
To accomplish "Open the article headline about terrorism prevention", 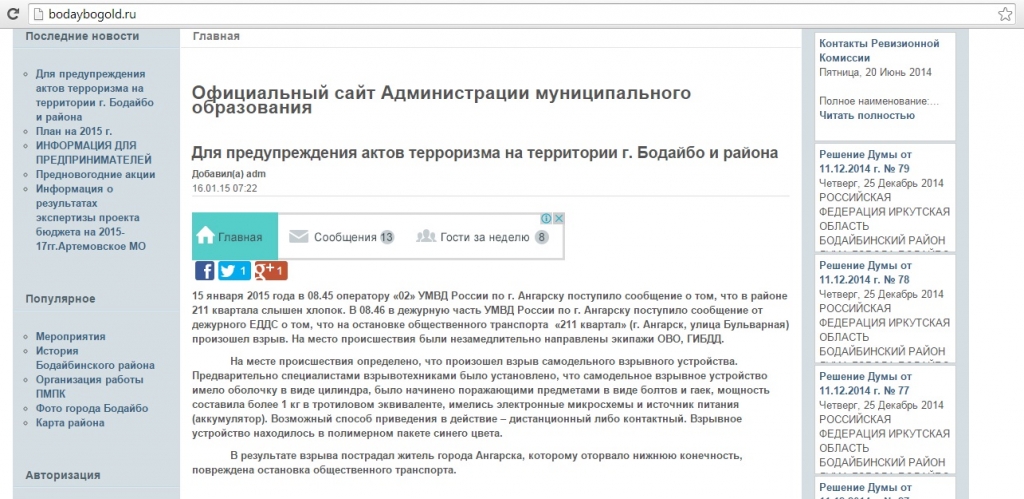I will [x=485, y=153].
